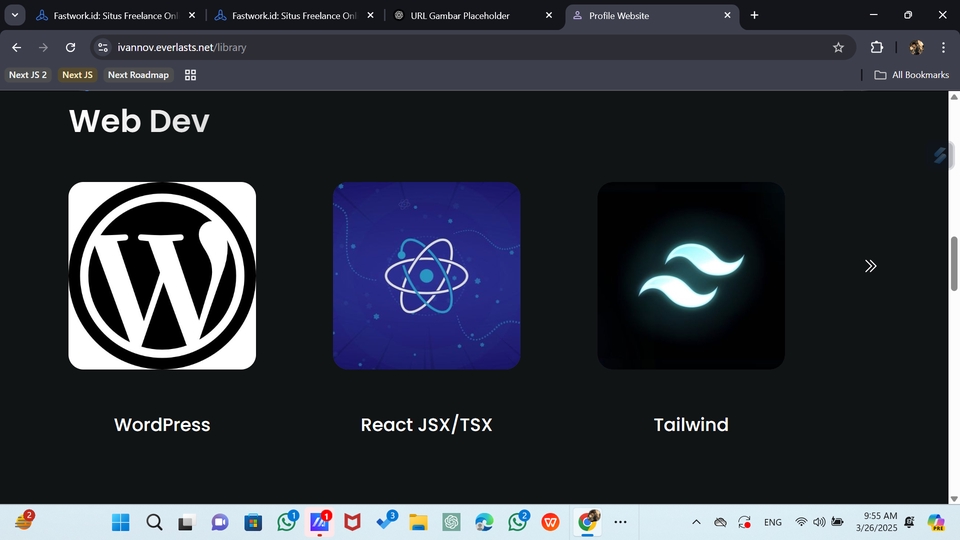Open the tab groups grid icon
960x540 pixels.
point(190,75)
